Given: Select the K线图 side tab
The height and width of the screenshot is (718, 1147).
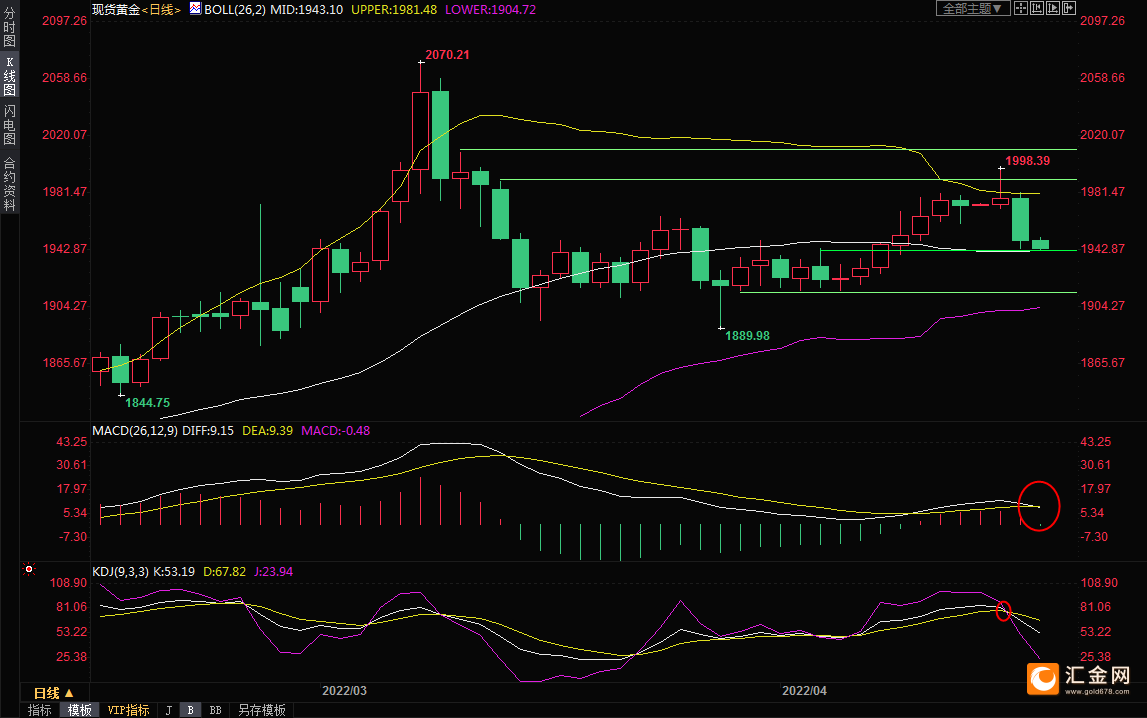Looking at the screenshot, I should [x=10, y=76].
